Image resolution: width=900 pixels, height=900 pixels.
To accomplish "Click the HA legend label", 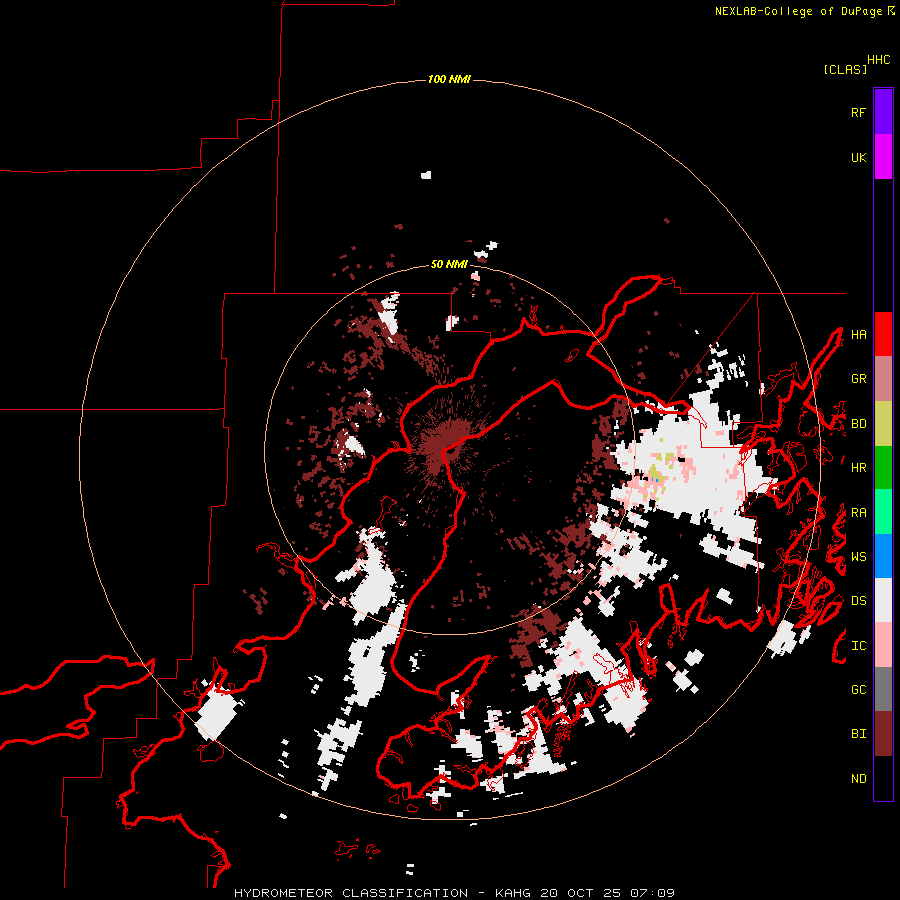I will coord(858,334).
